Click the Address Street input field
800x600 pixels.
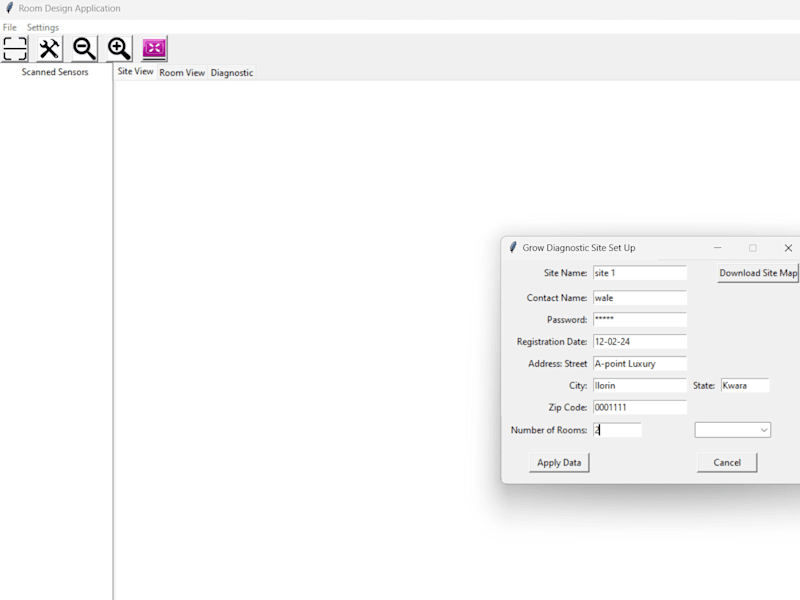tap(640, 364)
